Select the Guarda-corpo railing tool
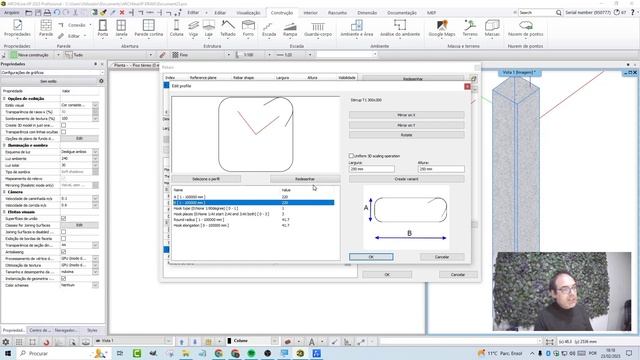Image resolution: width=640 pixels, height=360 pixels. pyautogui.click(x=318, y=28)
